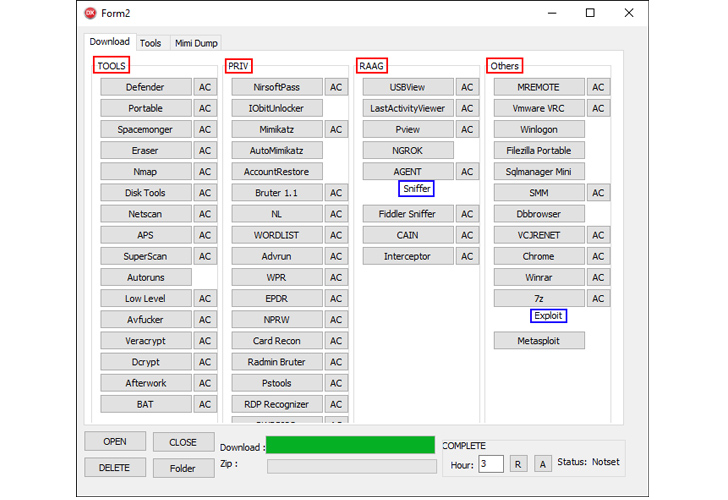Image resolution: width=728 pixels, height=500 pixels.
Task: Click the NirsoftPass button
Action: click(x=277, y=87)
